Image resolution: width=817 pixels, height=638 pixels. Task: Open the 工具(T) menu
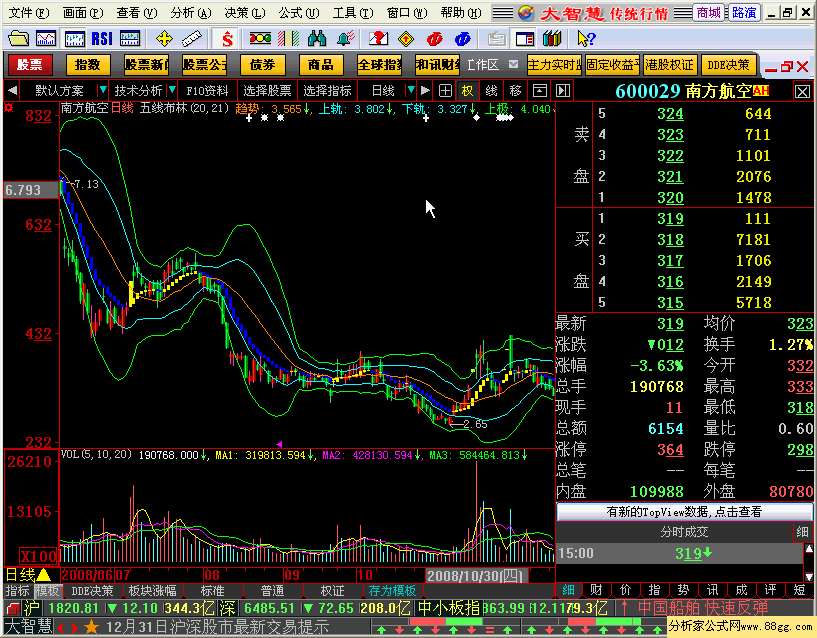[x=353, y=13]
